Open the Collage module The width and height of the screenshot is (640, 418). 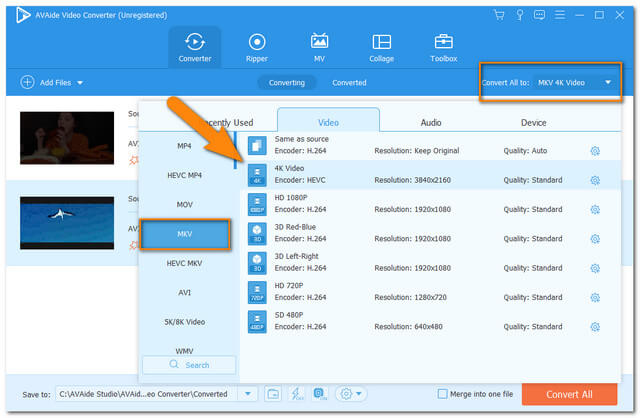[382, 47]
